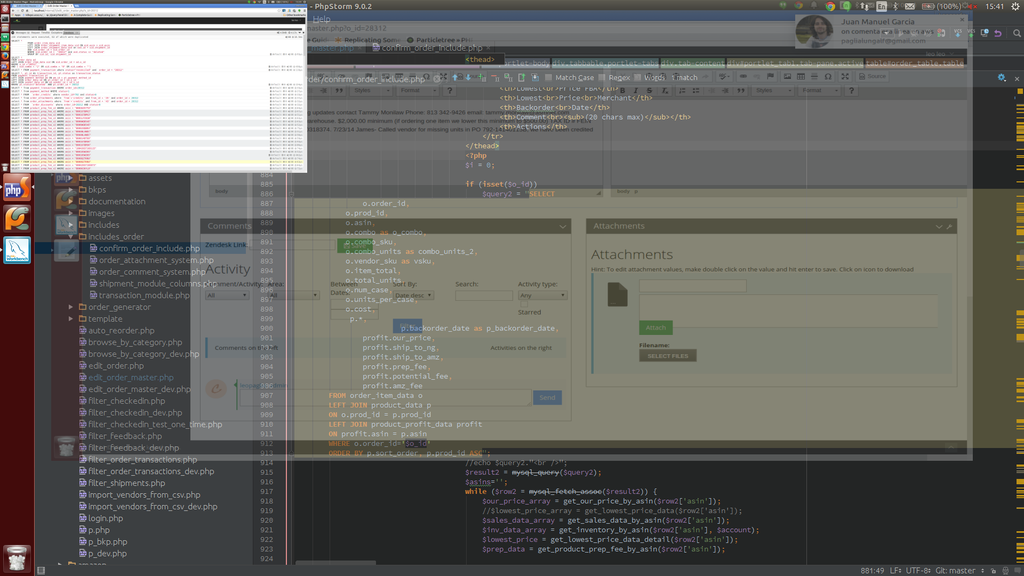Open the system settings gear menu
1024x576 pixels.
pos(1015,6)
